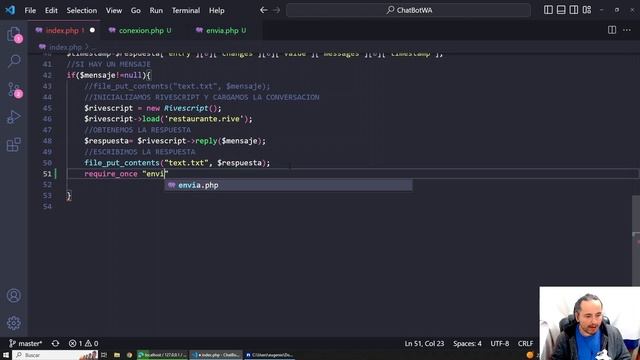Open the Run and Debug view

(14, 117)
